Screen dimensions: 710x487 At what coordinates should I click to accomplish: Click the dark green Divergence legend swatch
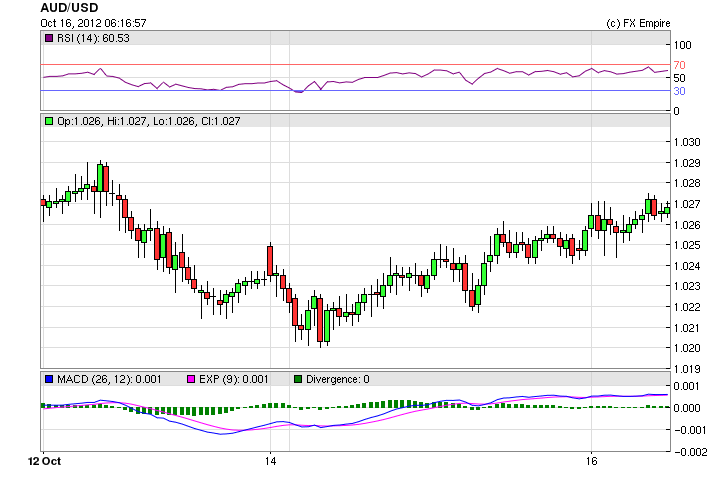(x=298, y=379)
